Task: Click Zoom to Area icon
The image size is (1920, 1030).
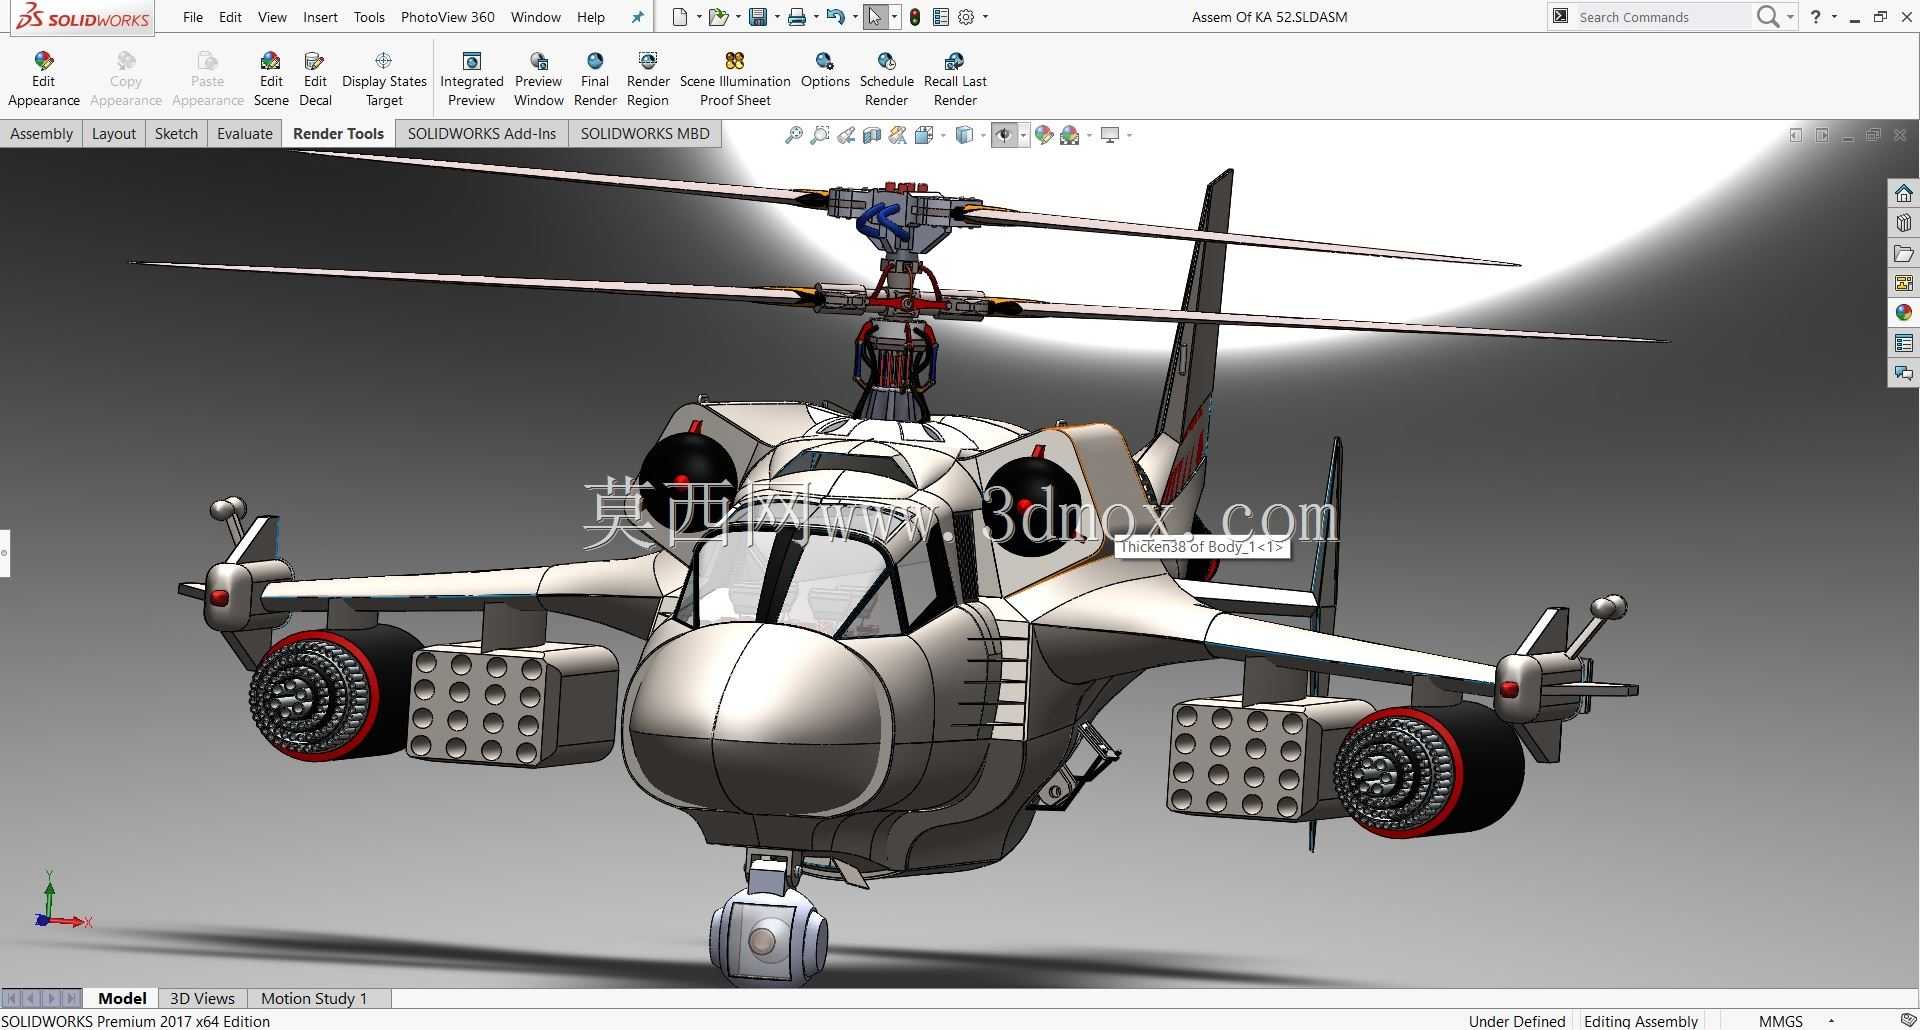Action: (820, 135)
